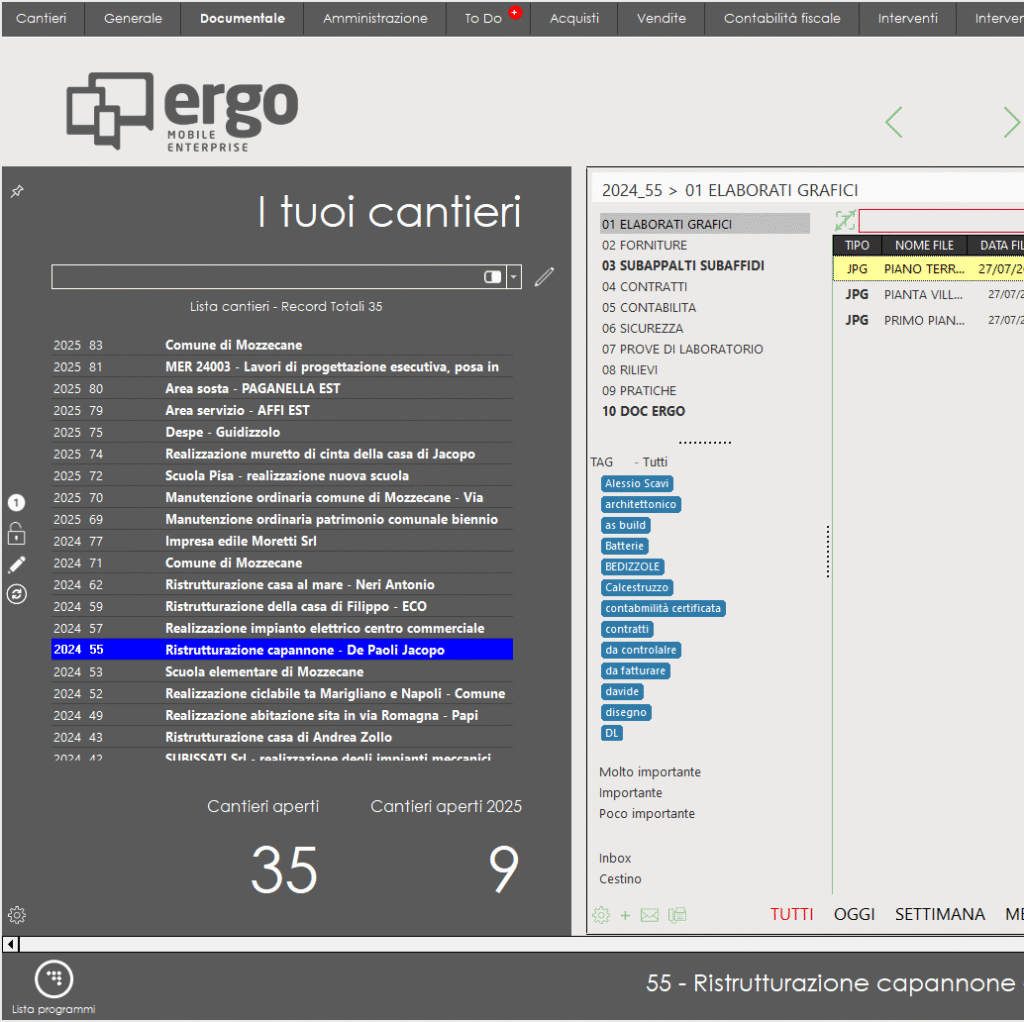Screen dimensions: 1024x1022
Task: Filter by the DL tag
Action: click(612, 733)
